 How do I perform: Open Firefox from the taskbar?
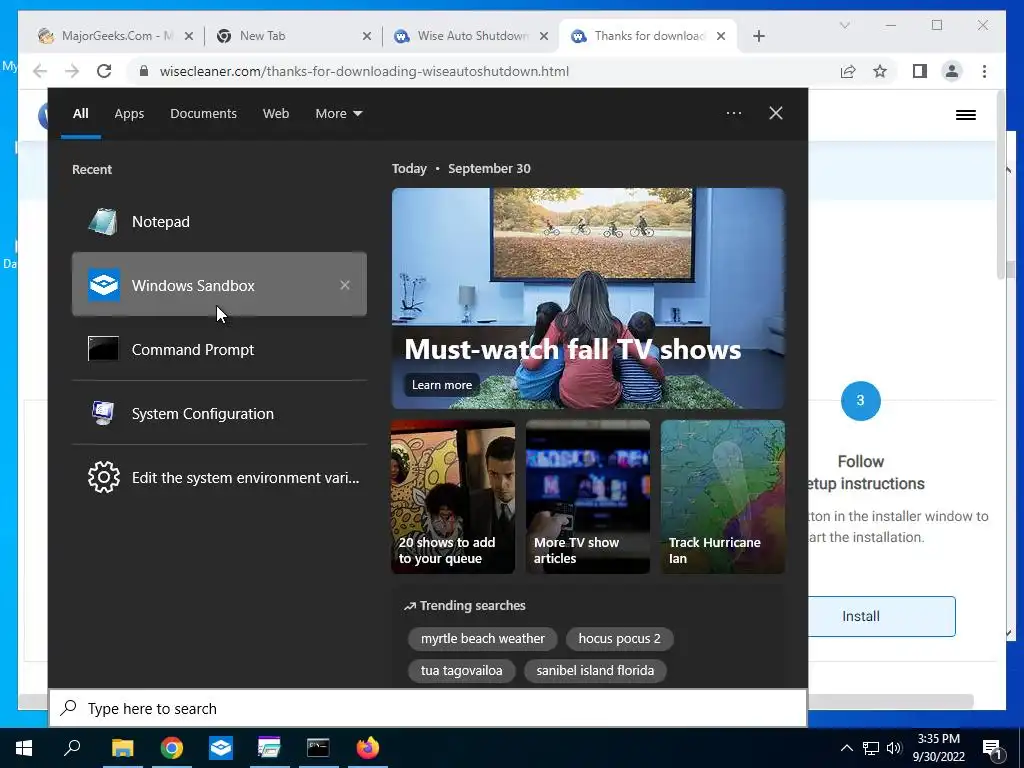coord(368,748)
